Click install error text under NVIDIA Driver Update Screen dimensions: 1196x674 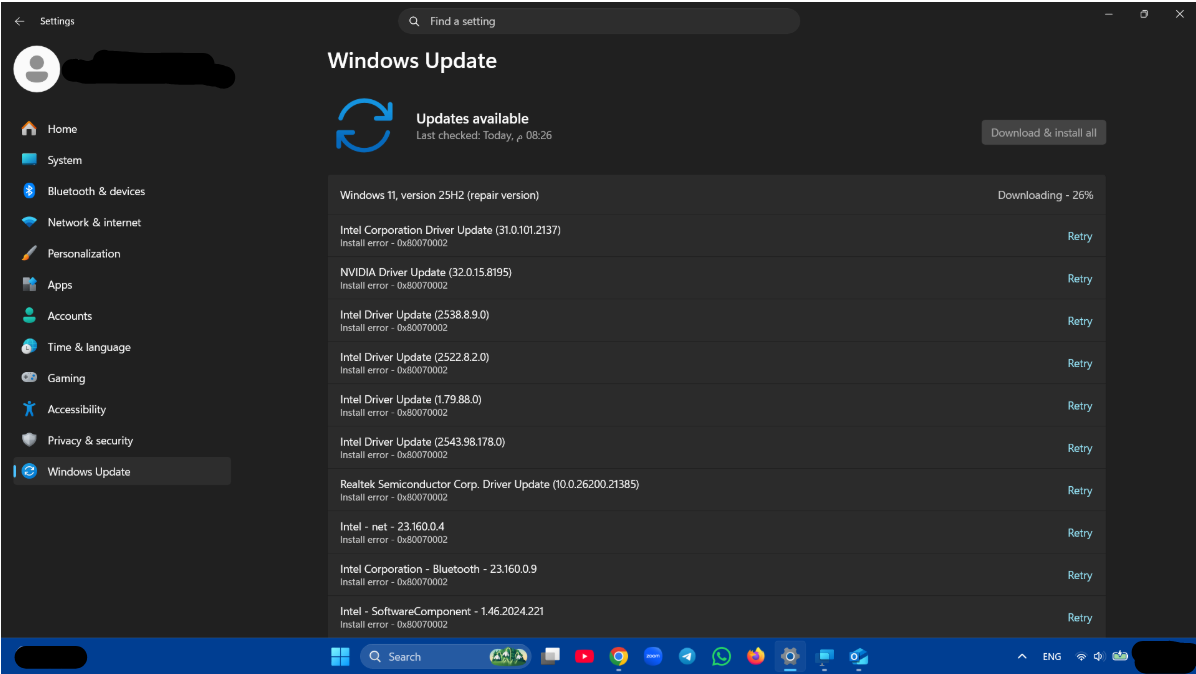coord(394,286)
